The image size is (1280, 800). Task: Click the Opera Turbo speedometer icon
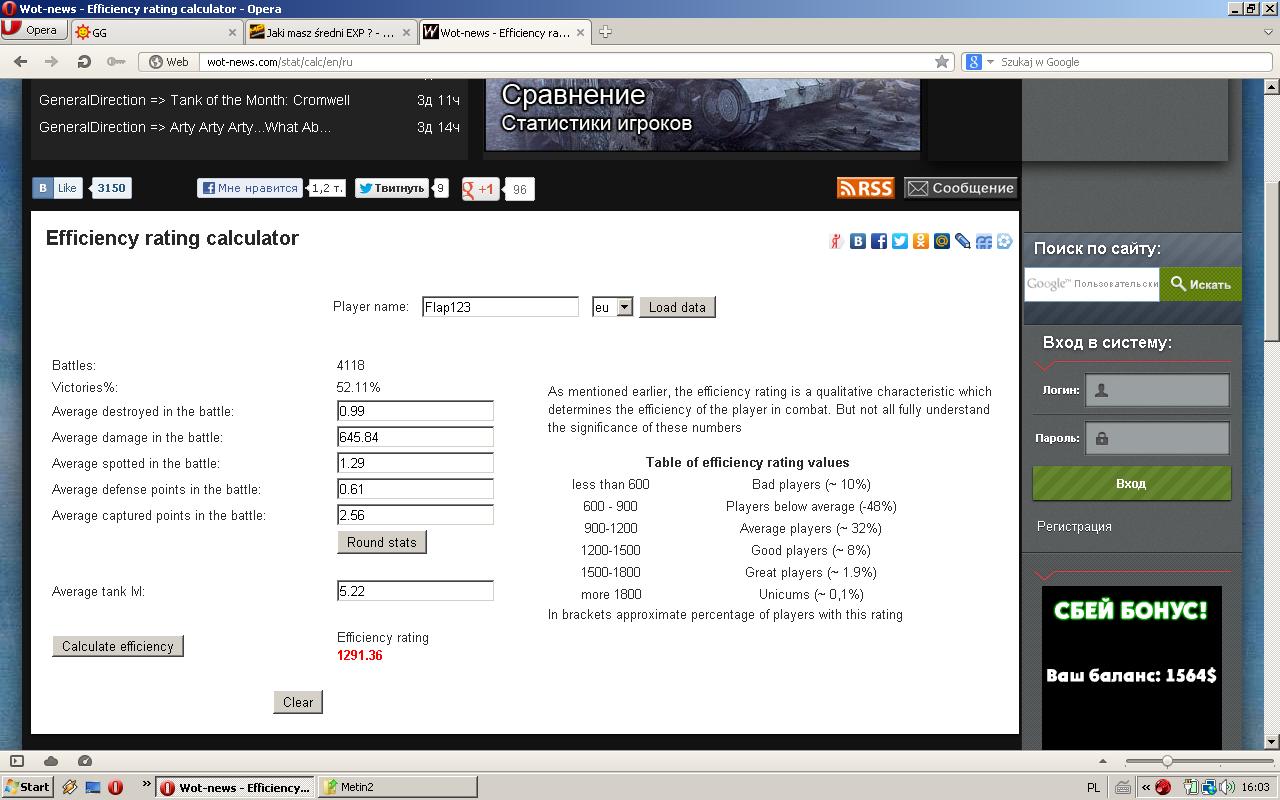85,761
